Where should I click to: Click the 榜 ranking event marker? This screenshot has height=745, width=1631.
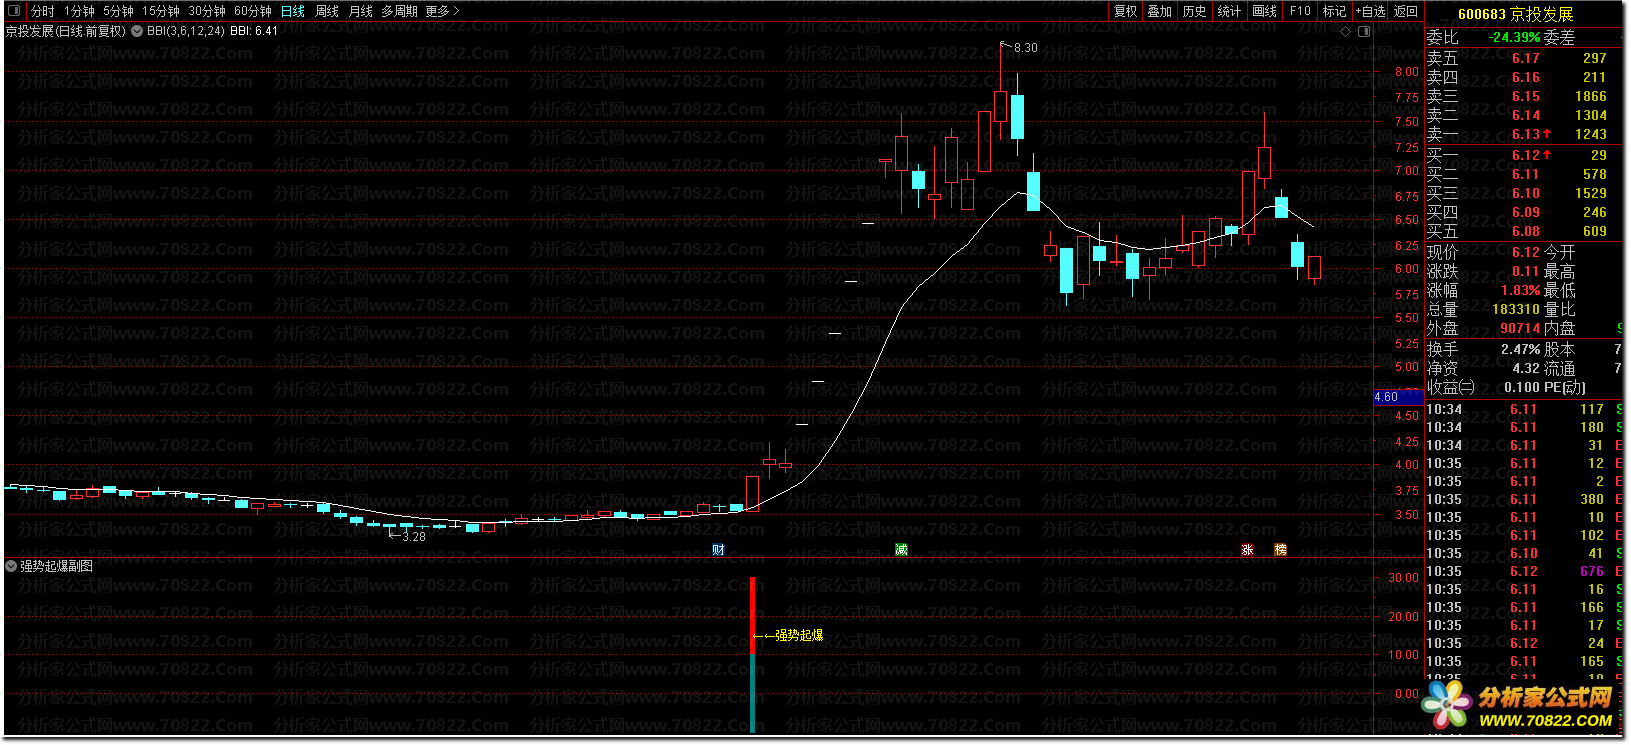(x=1280, y=550)
